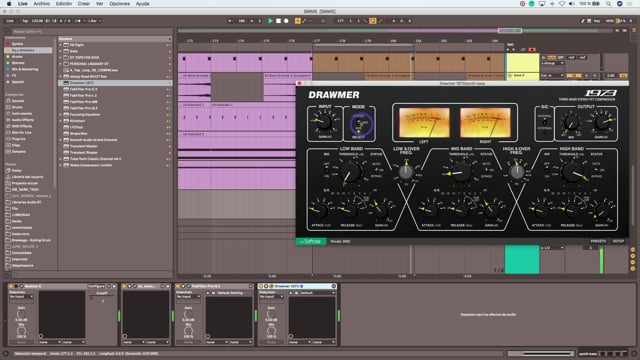Toggle the Drawmer 1973 device activator
The height and width of the screenshot is (360, 640).
click(261, 286)
